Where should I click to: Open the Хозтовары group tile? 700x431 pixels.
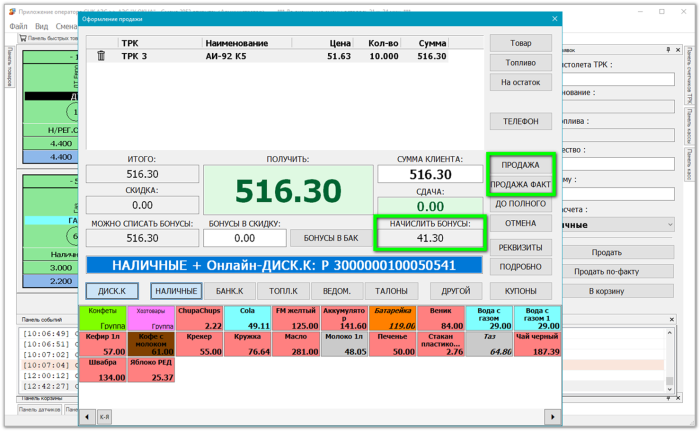click(x=151, y=318)
